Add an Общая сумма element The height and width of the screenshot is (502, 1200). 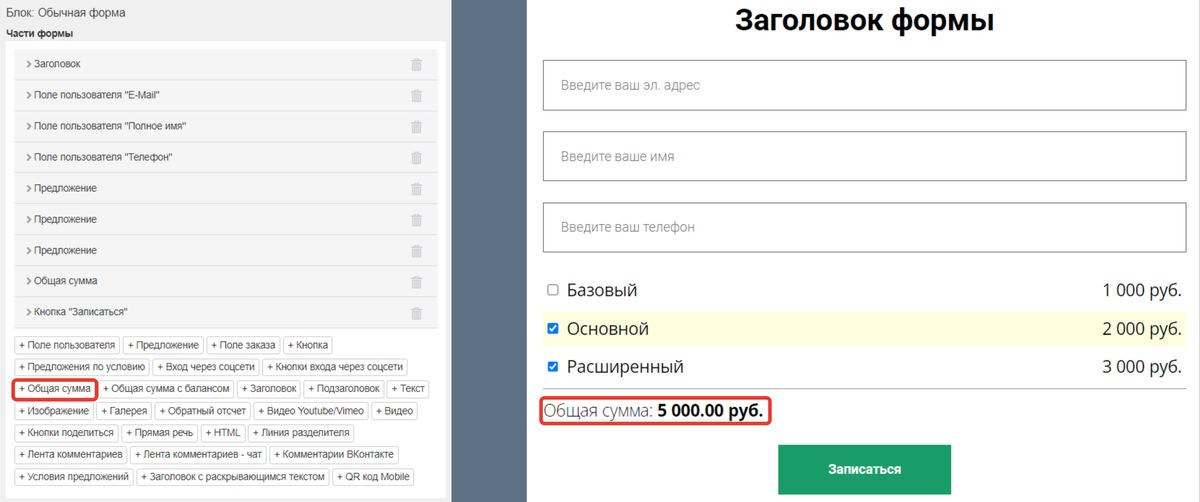[x=56, y=388]
